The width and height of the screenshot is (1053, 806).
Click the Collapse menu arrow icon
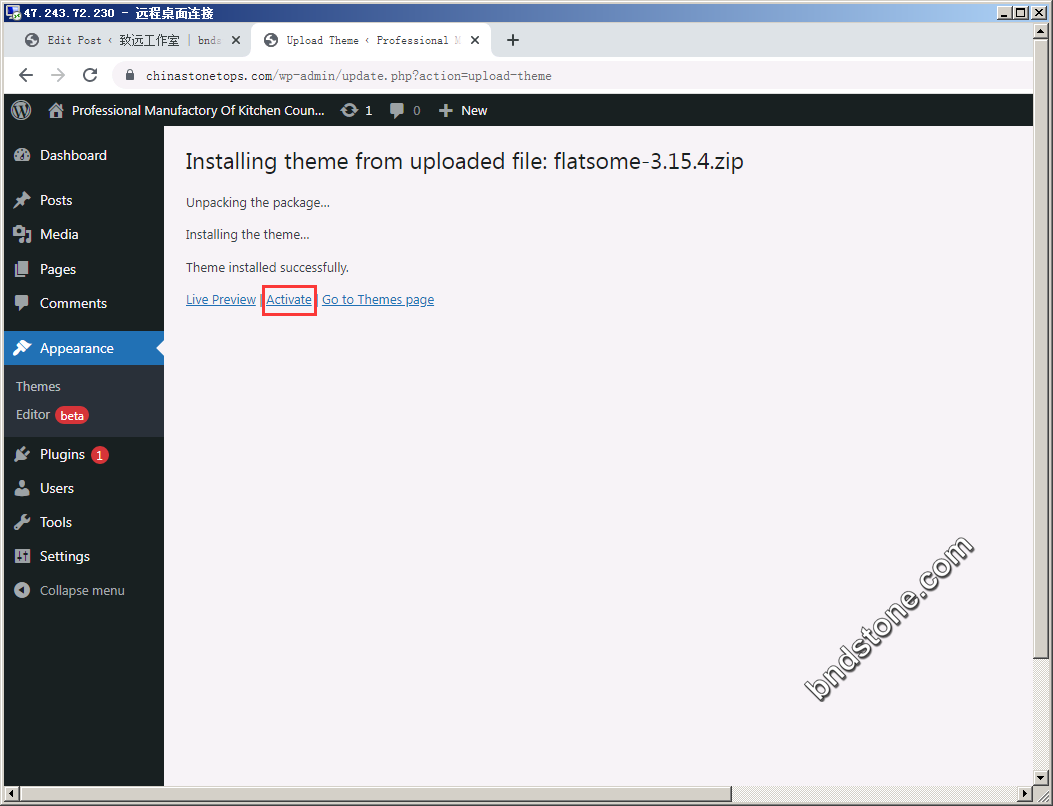pyautogui.click(x=22, y=590)
